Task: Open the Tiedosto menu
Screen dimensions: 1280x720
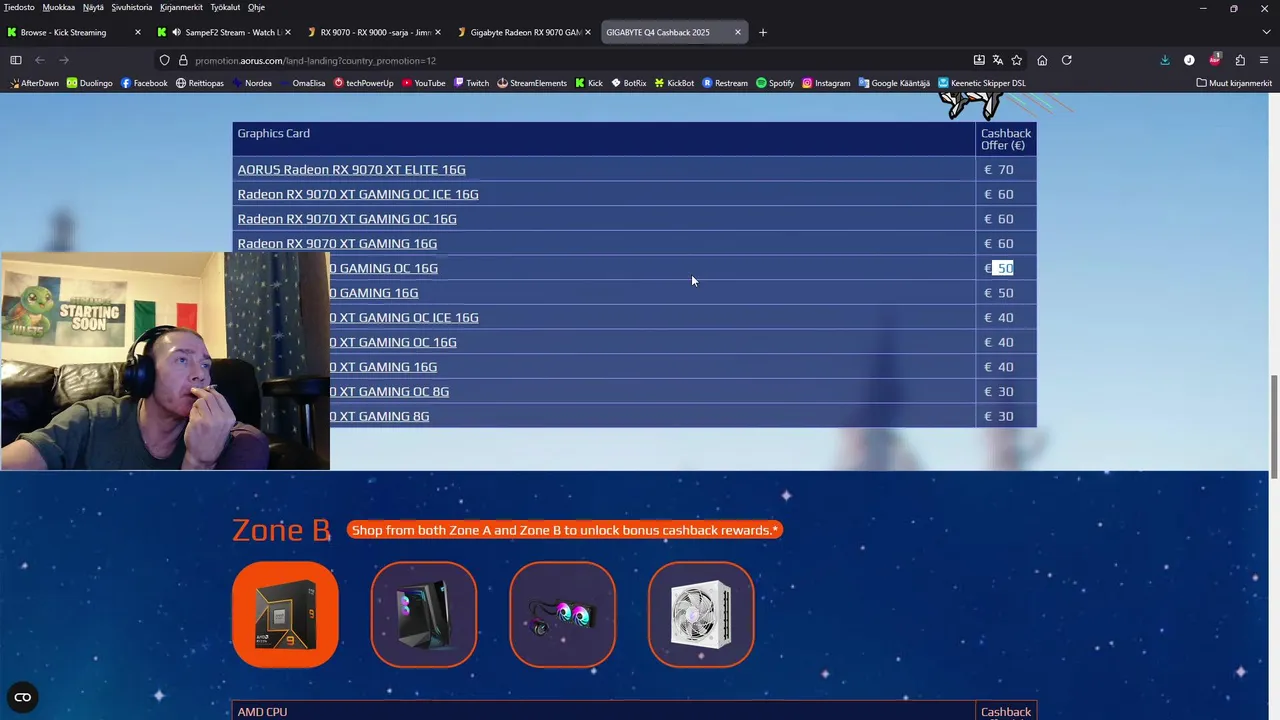Action: (x=19, y=7)
